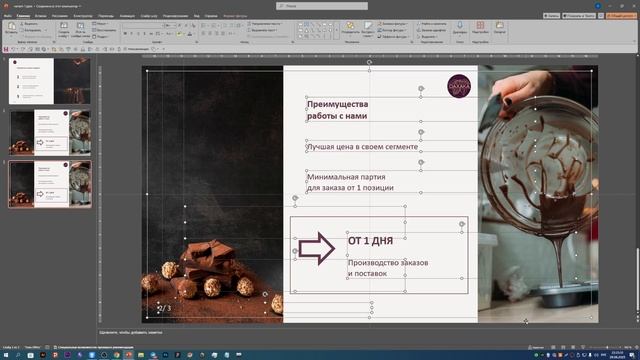Open the Paragraph group dialog launcher
The height and width of the screenshot is (360, 640).
click(293, 42)
